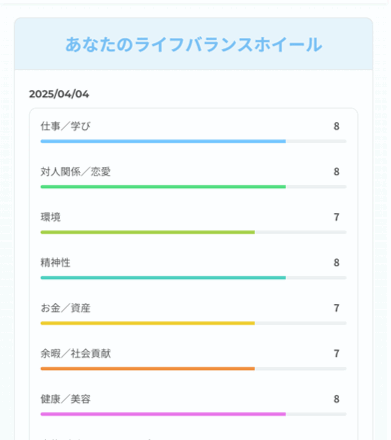The height and width of the screenshot is (440, 391).
Task: Select the お金／資産 category label
Action: click(x=65, y=308)
